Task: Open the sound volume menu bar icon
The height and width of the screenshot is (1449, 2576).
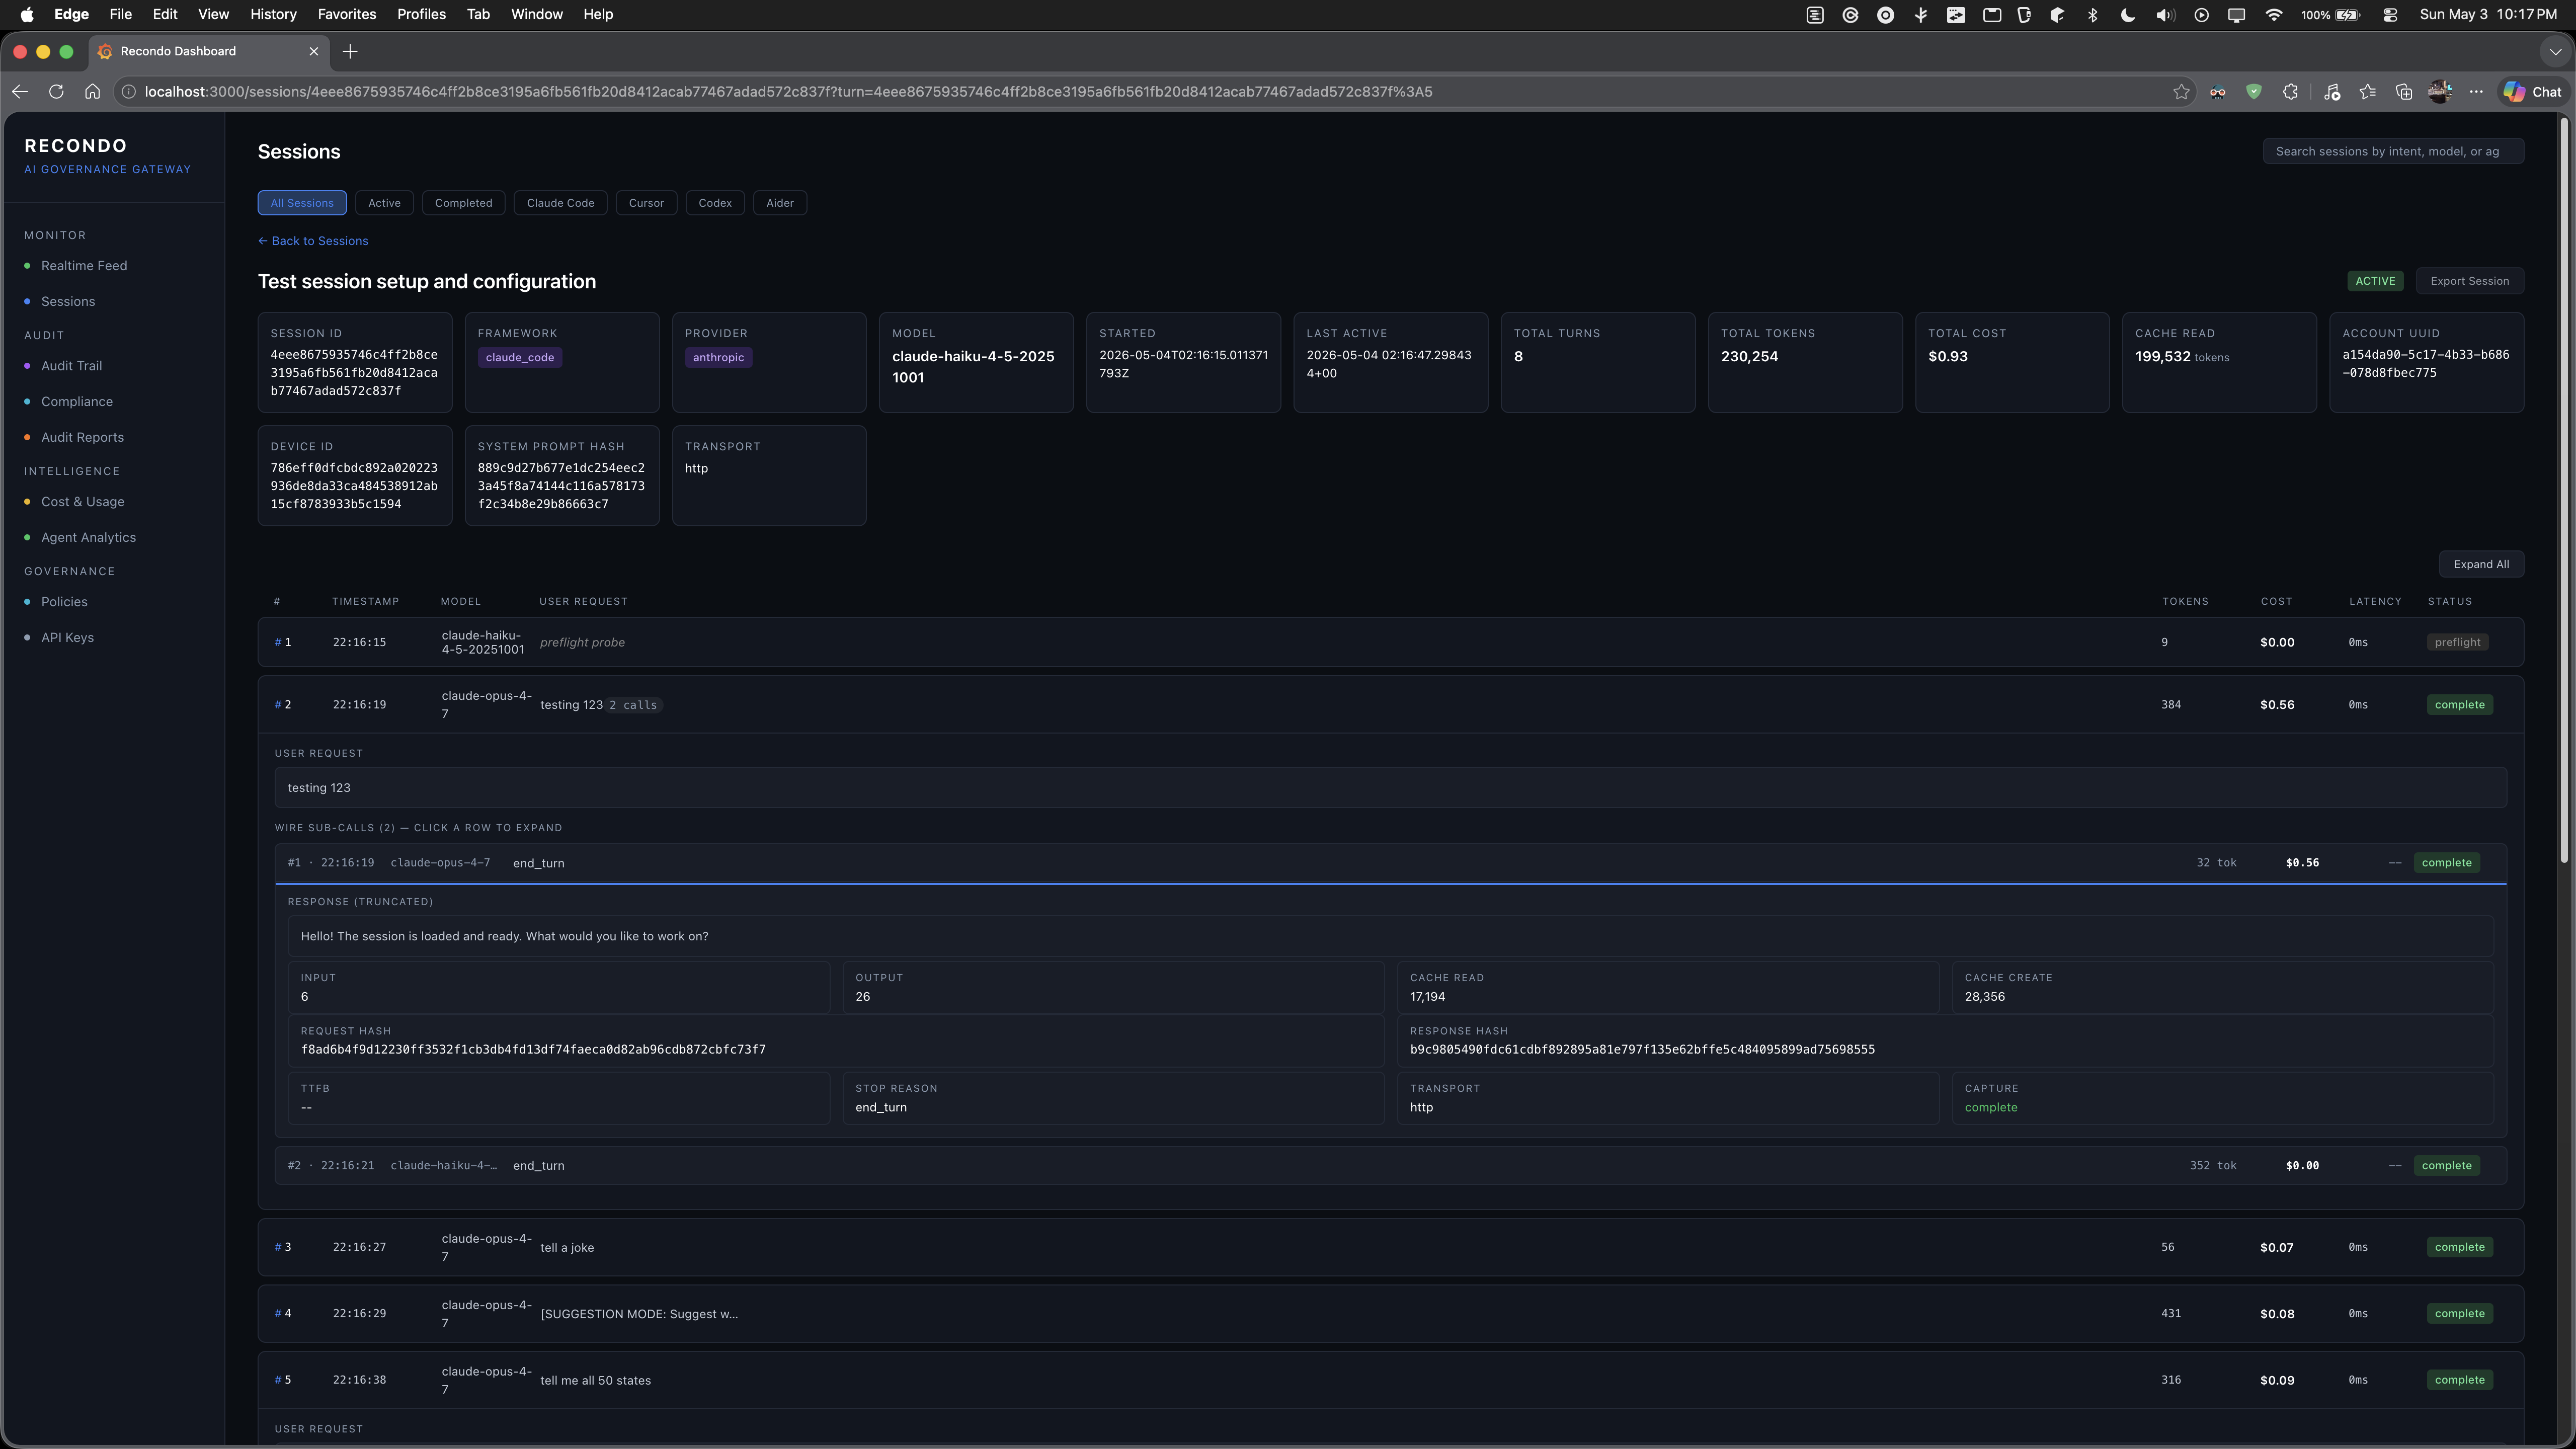Action: (2165, 14)
